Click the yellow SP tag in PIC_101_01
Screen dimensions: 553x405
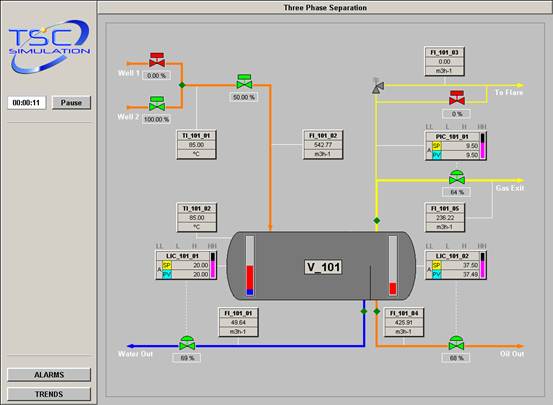pyautogui.click(x=437, y=146)
